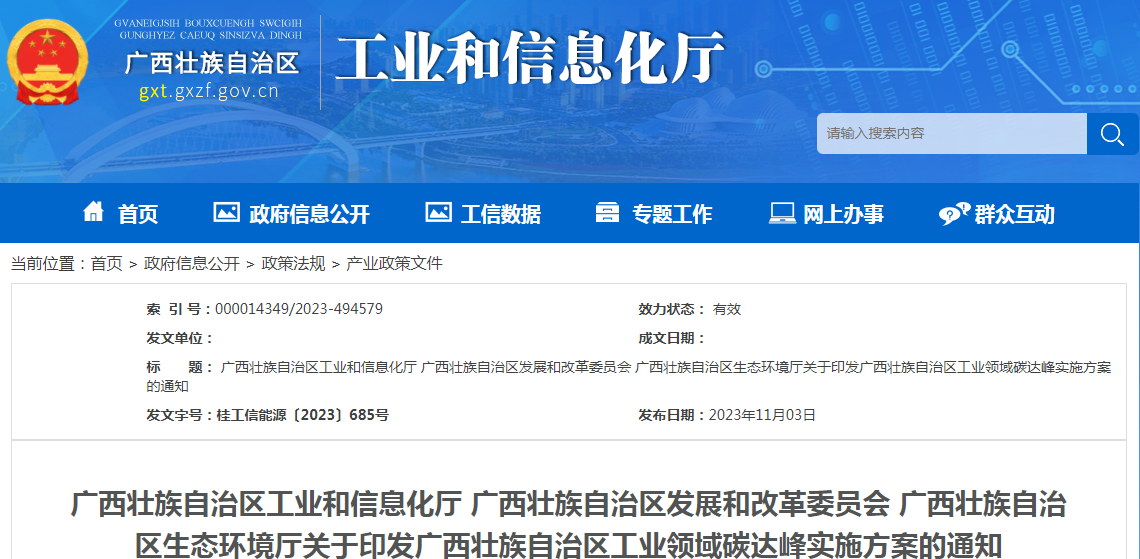
Task: Click the gxt.gxzf.gov.cn site address text
Action: pyautogui.click(x=208, y=92)
